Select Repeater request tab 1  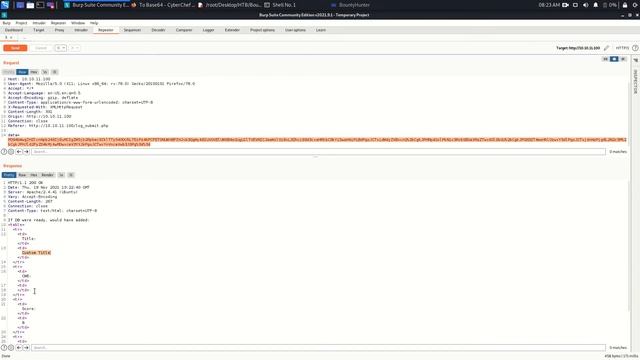pyautogui.click(x=8, y=38)
